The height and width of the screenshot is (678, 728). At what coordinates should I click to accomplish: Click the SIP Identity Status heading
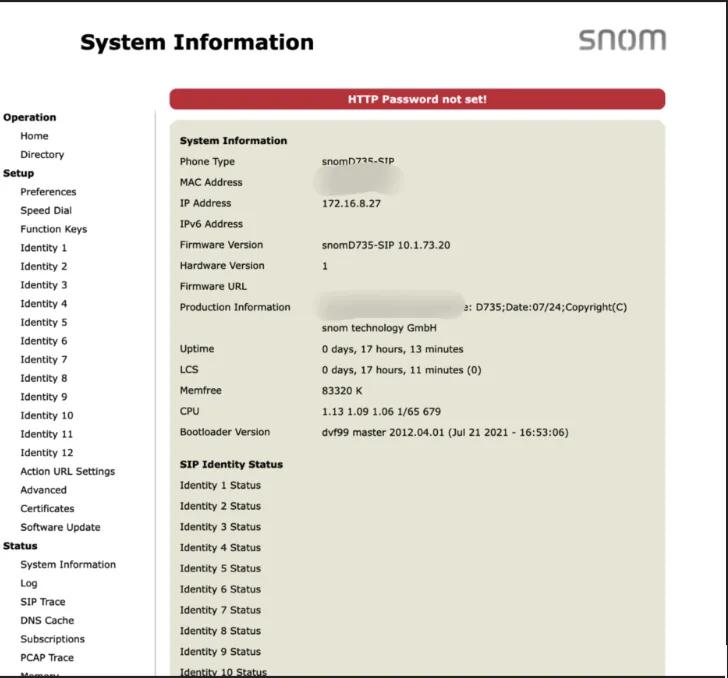point(231,464)
